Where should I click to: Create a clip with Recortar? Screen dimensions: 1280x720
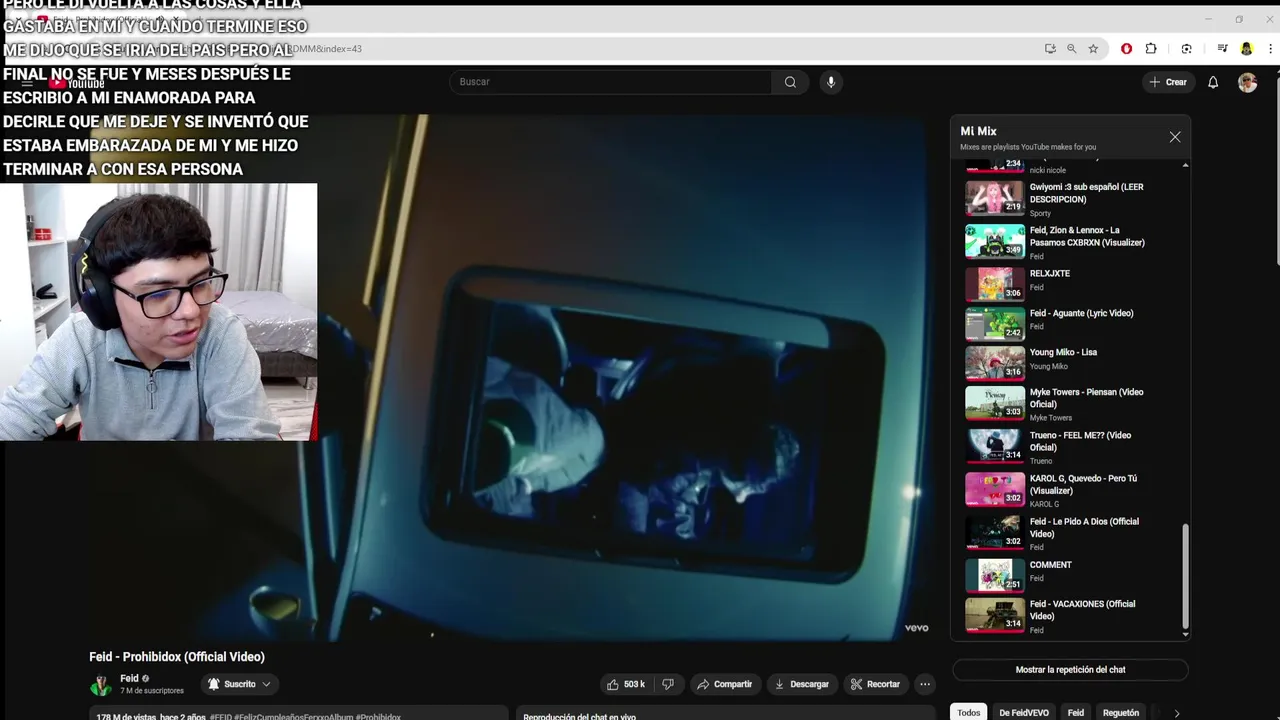pyautogui.click(x=875, y=684)
